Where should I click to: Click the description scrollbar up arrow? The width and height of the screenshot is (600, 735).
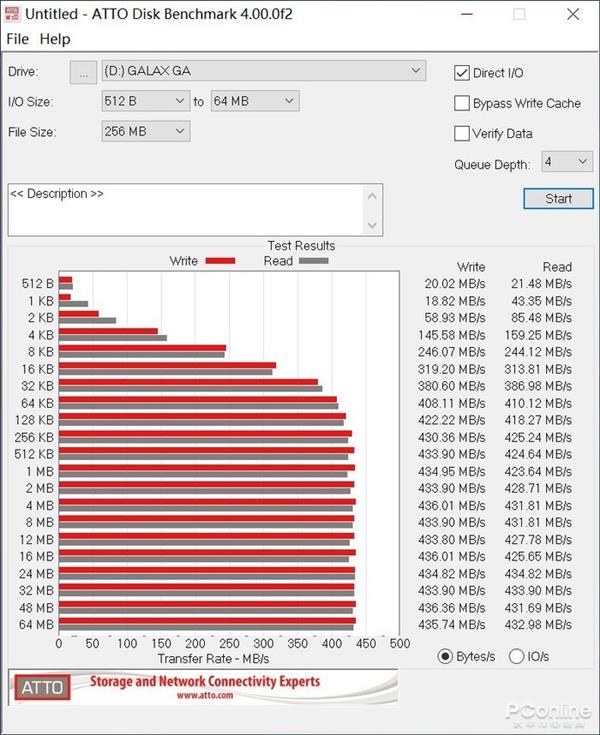(x=372, y=196)
